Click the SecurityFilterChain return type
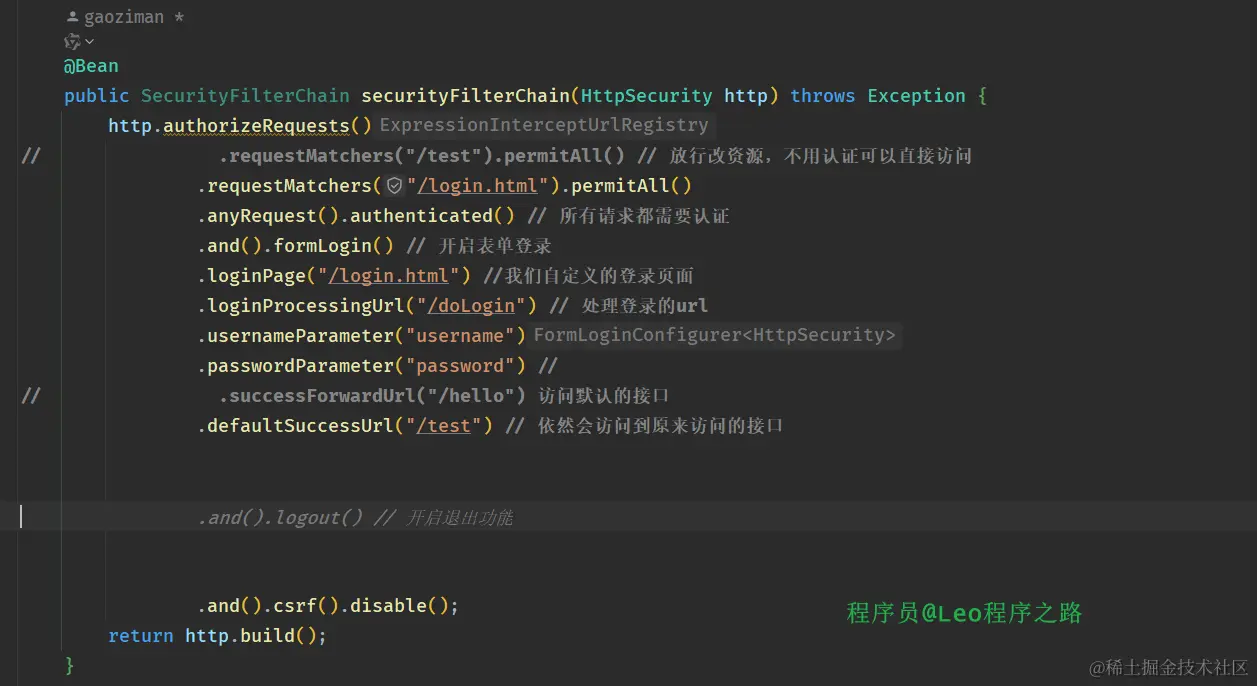 245,96
